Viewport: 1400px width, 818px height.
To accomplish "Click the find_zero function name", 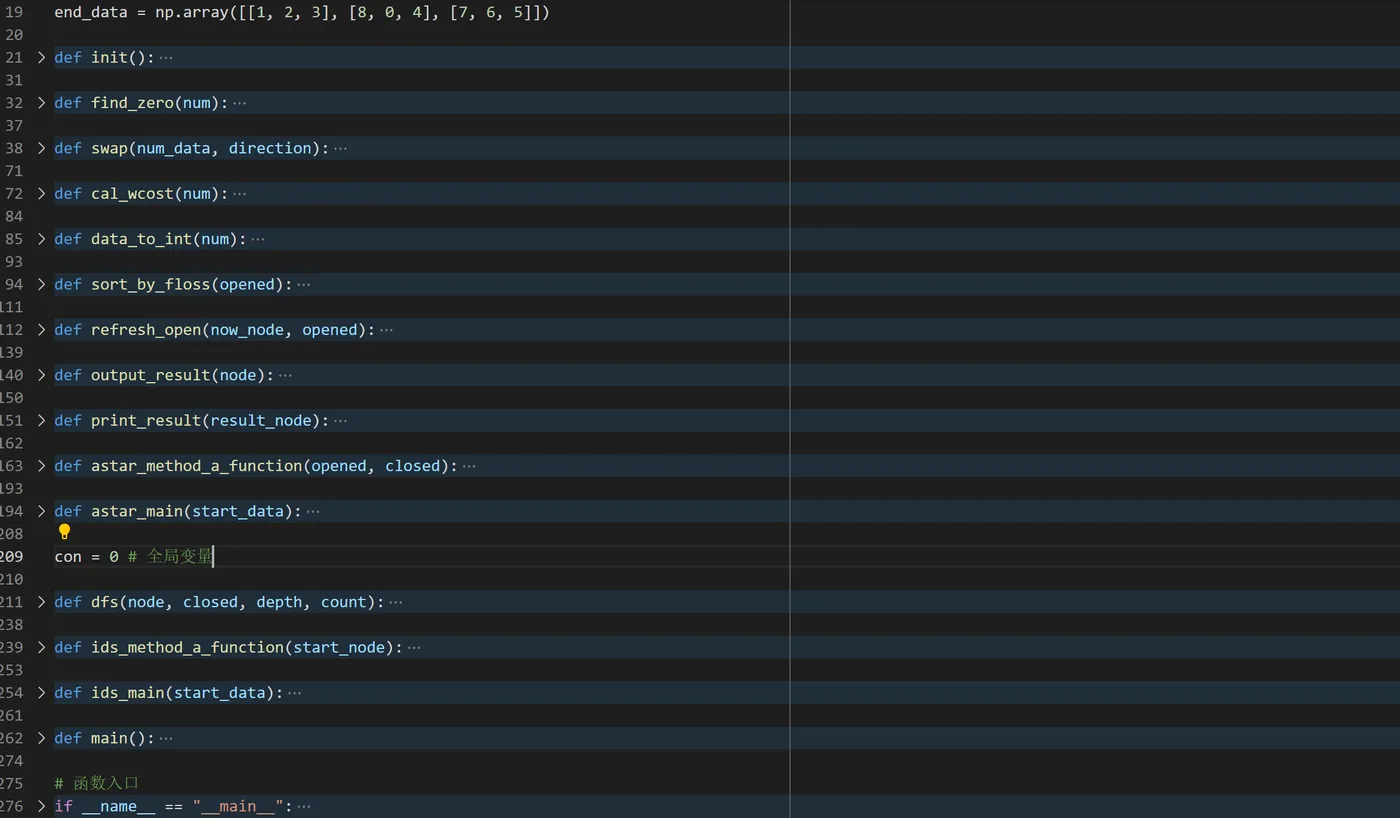I will coord(132,103).
